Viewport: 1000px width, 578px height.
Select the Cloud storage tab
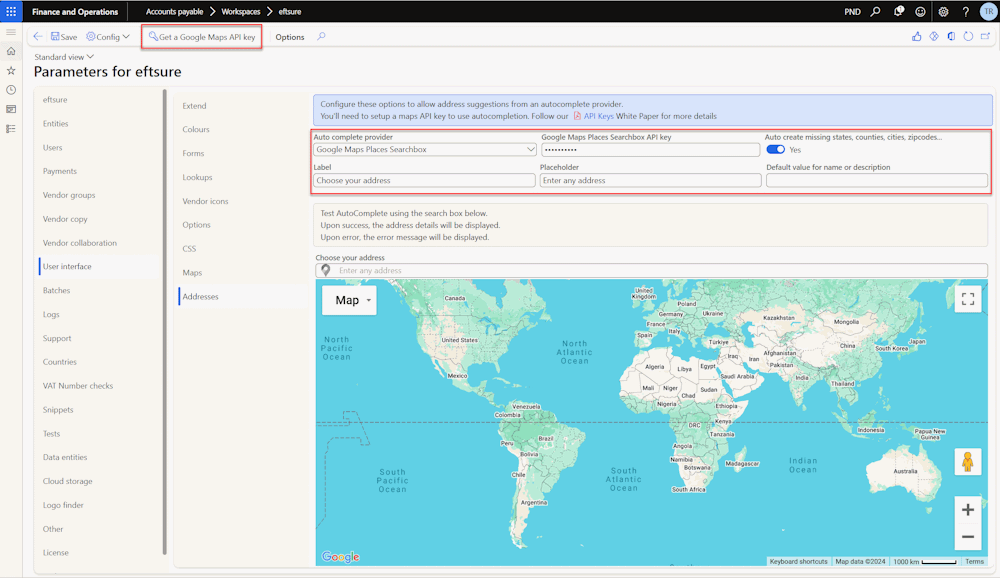(x=68, y=481)
